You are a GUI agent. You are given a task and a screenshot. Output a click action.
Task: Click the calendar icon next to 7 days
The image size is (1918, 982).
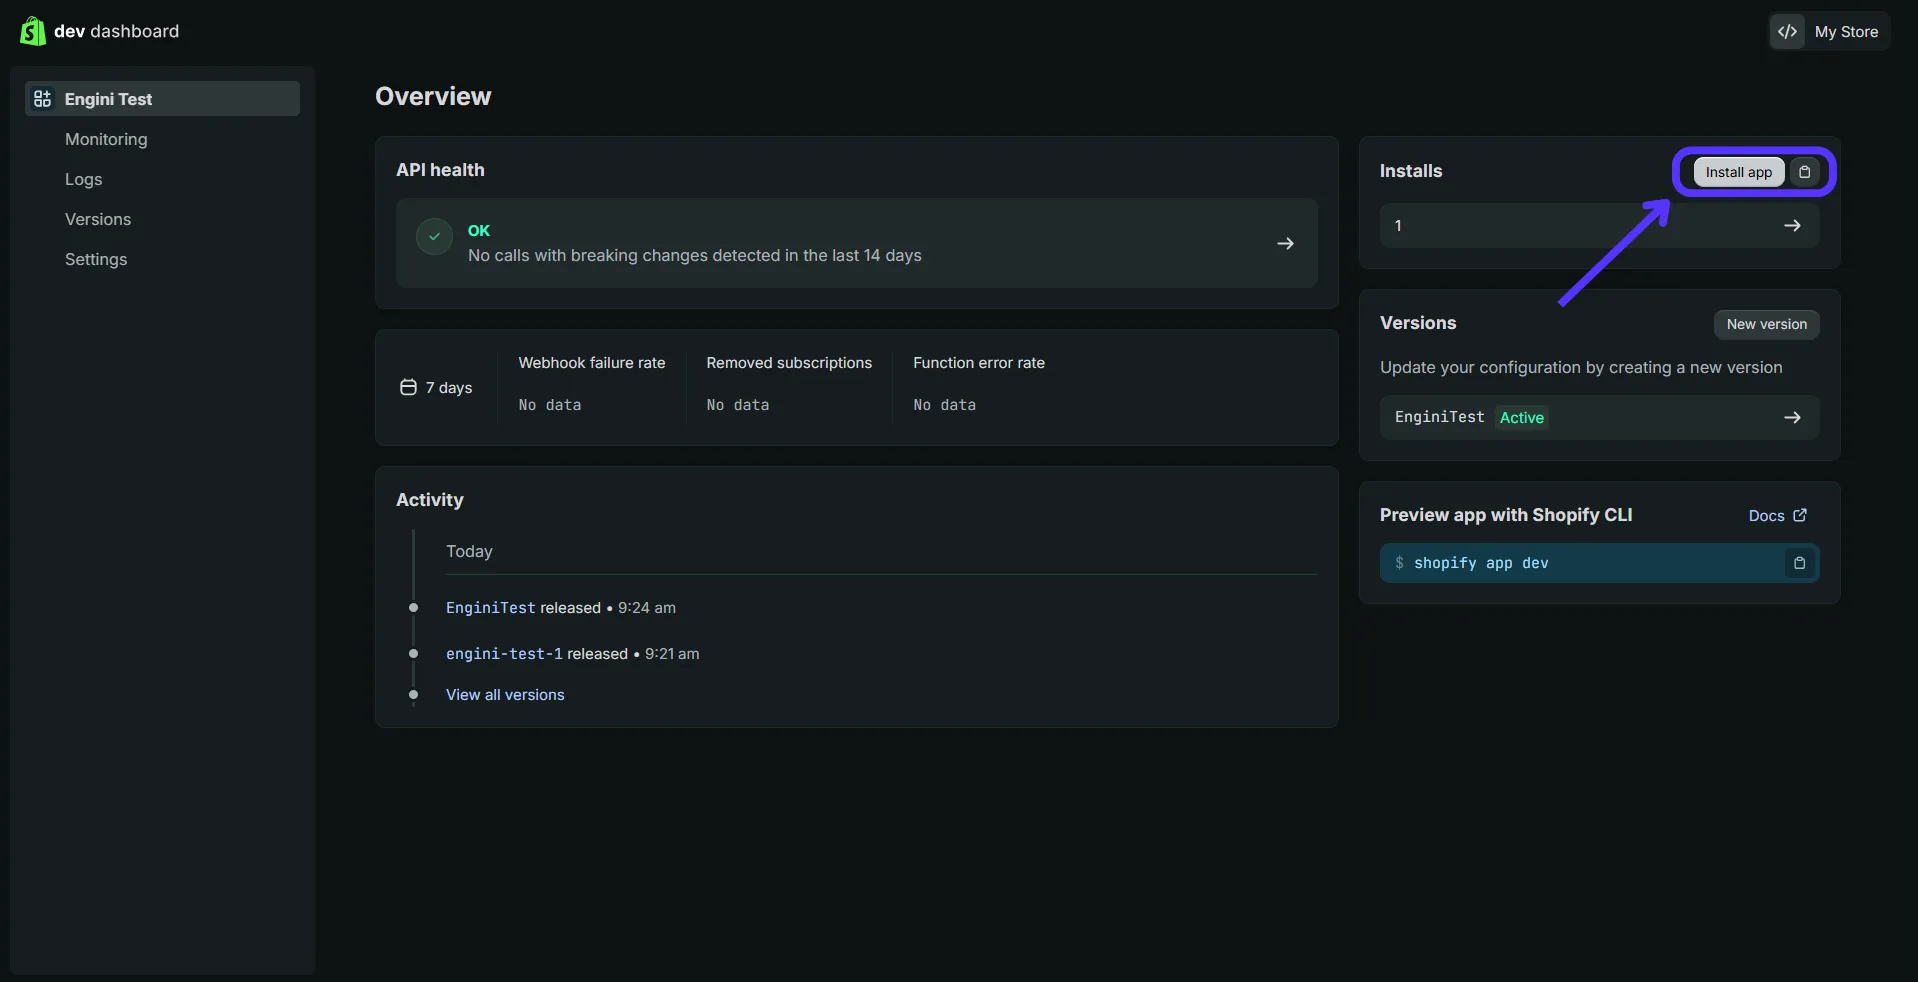[x=408, y=387]
